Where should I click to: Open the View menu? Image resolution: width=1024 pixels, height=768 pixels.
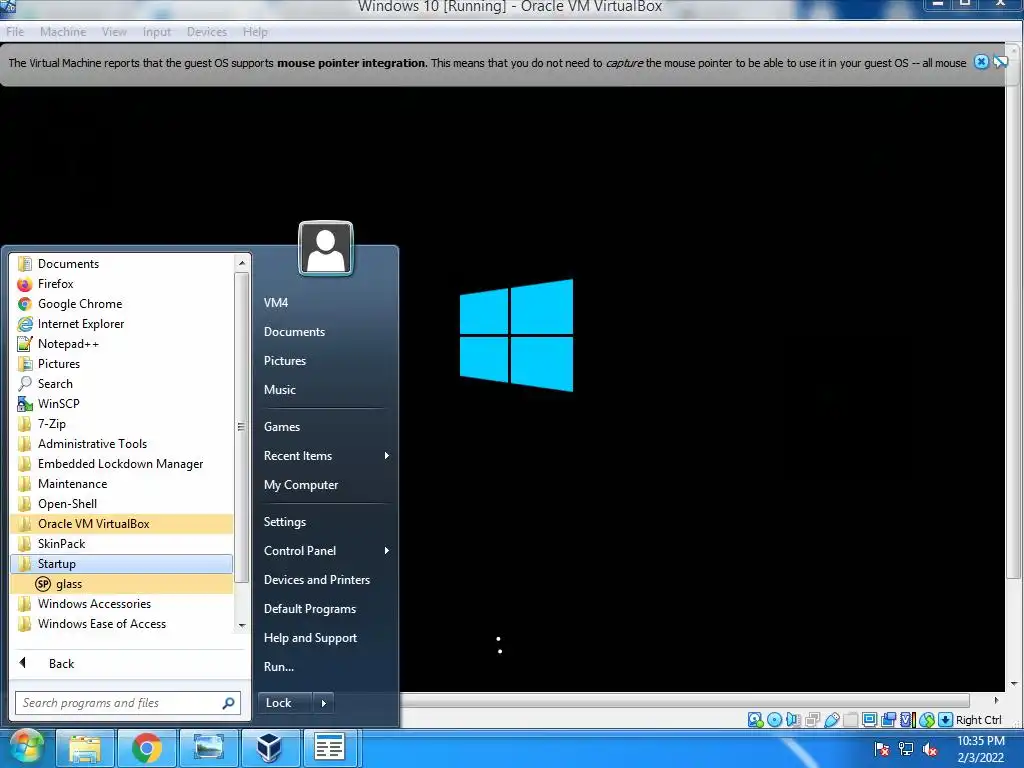click(114, 31)
